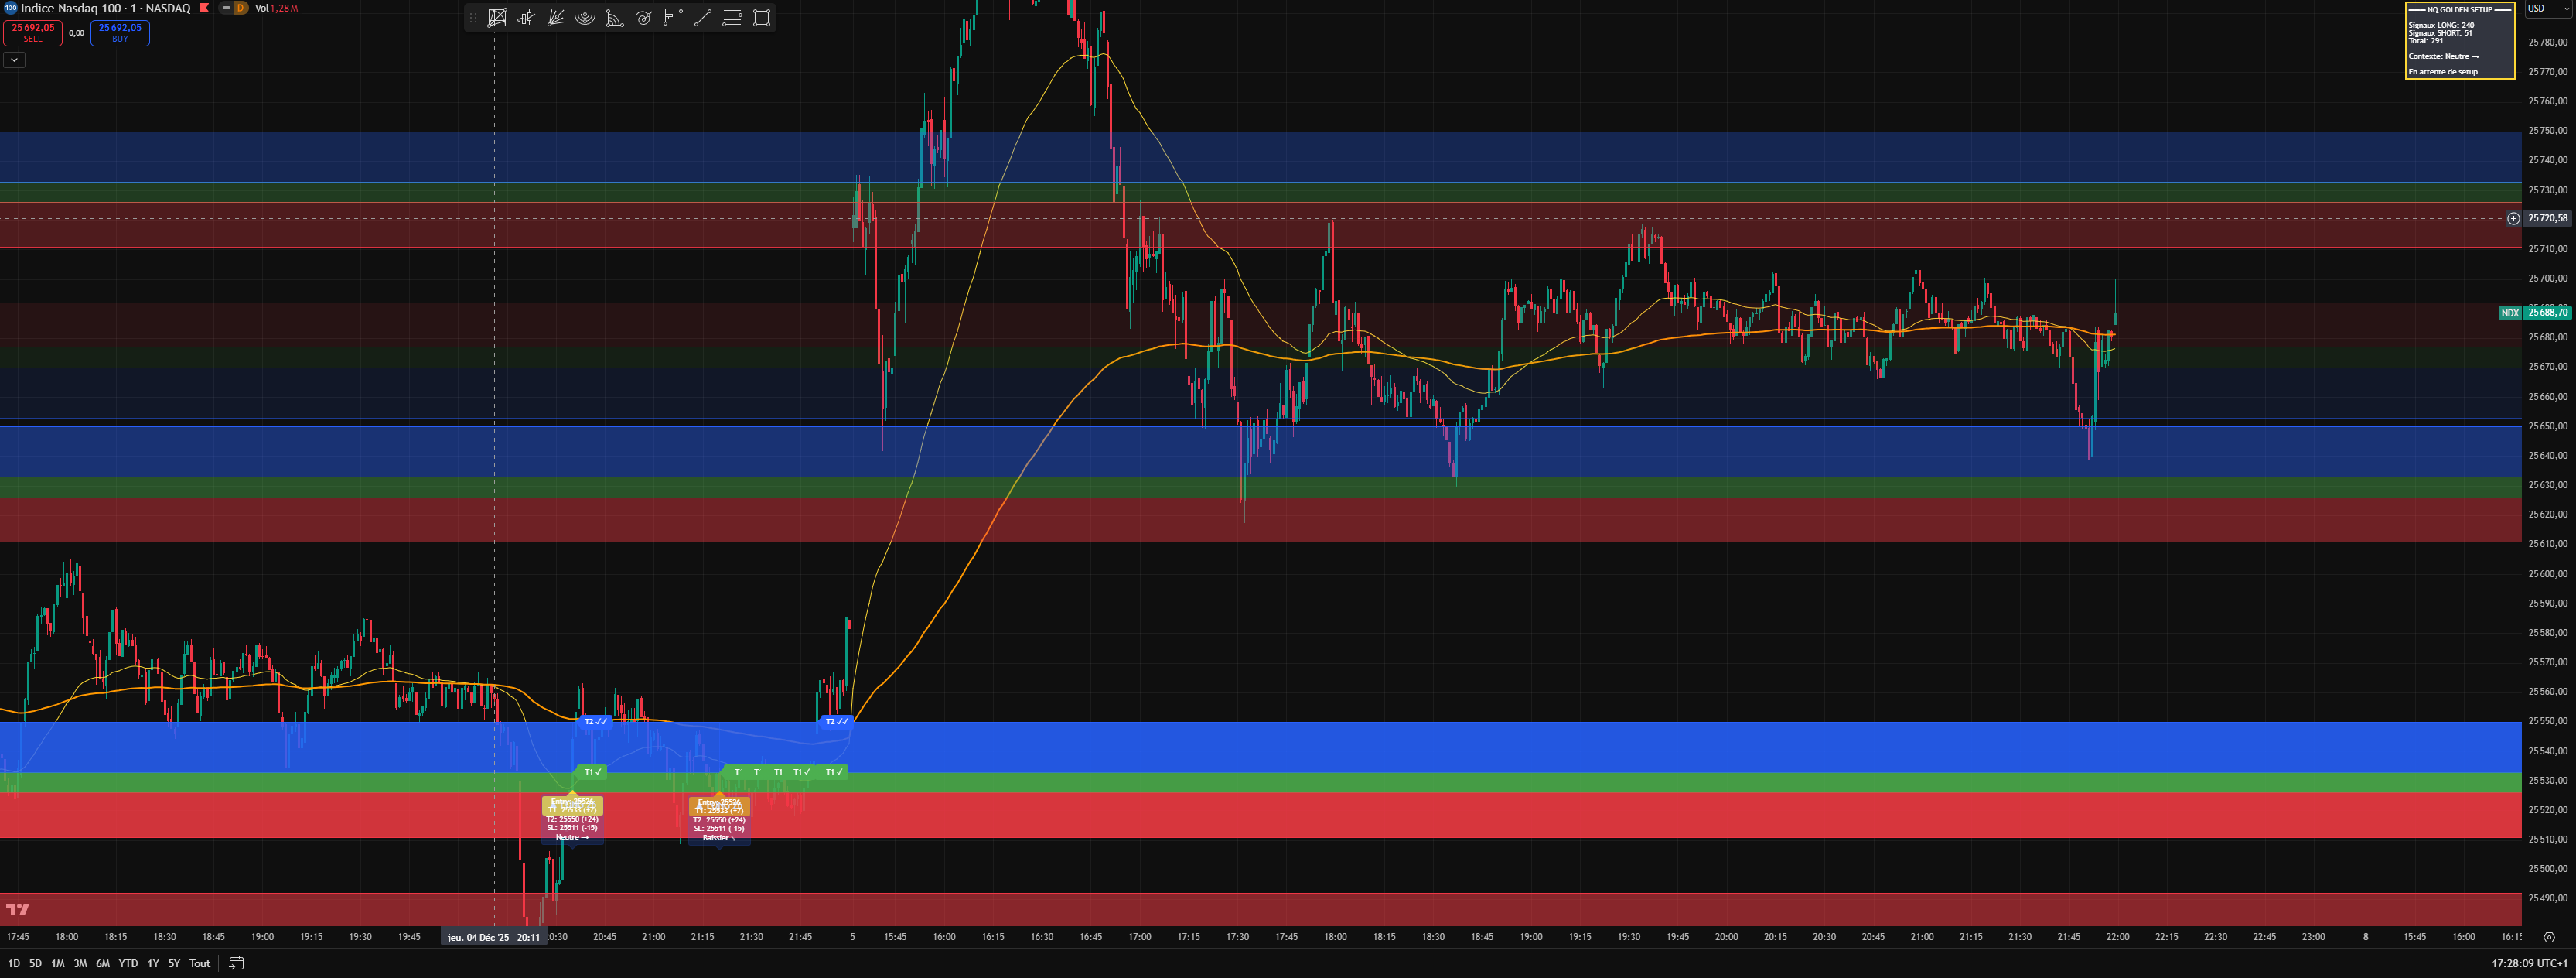
Task: Click the red SELL 25 692,05 button
Action: pos(33,33)
